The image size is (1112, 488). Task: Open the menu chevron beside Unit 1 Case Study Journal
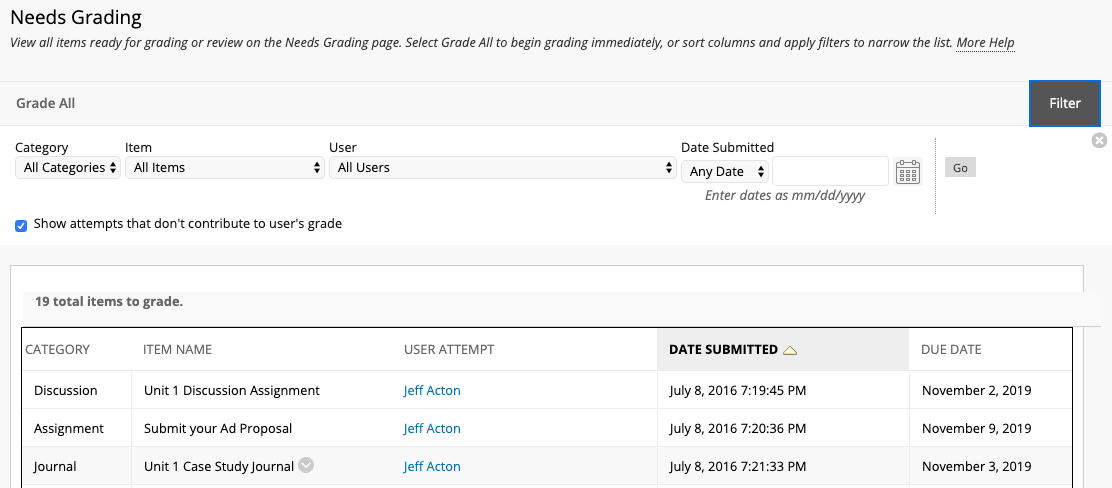click(x=306, y=465)
